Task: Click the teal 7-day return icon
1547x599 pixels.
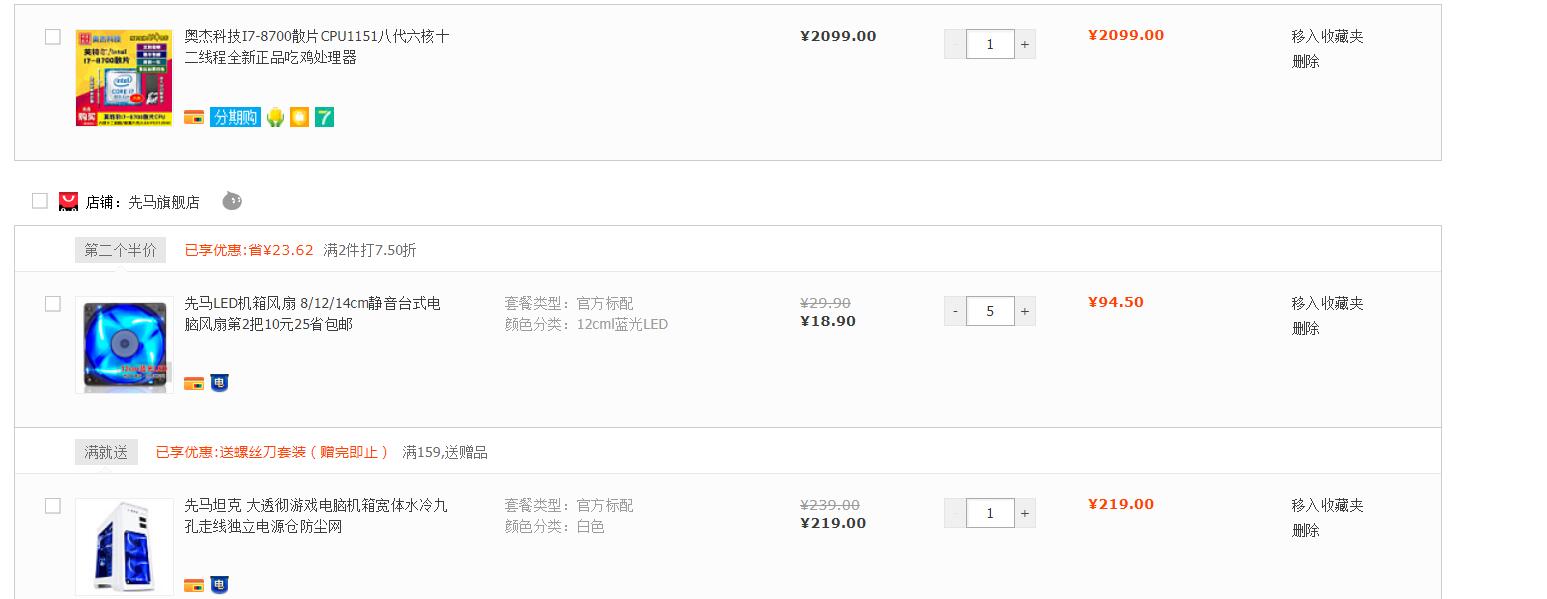Action: [324, 117]
